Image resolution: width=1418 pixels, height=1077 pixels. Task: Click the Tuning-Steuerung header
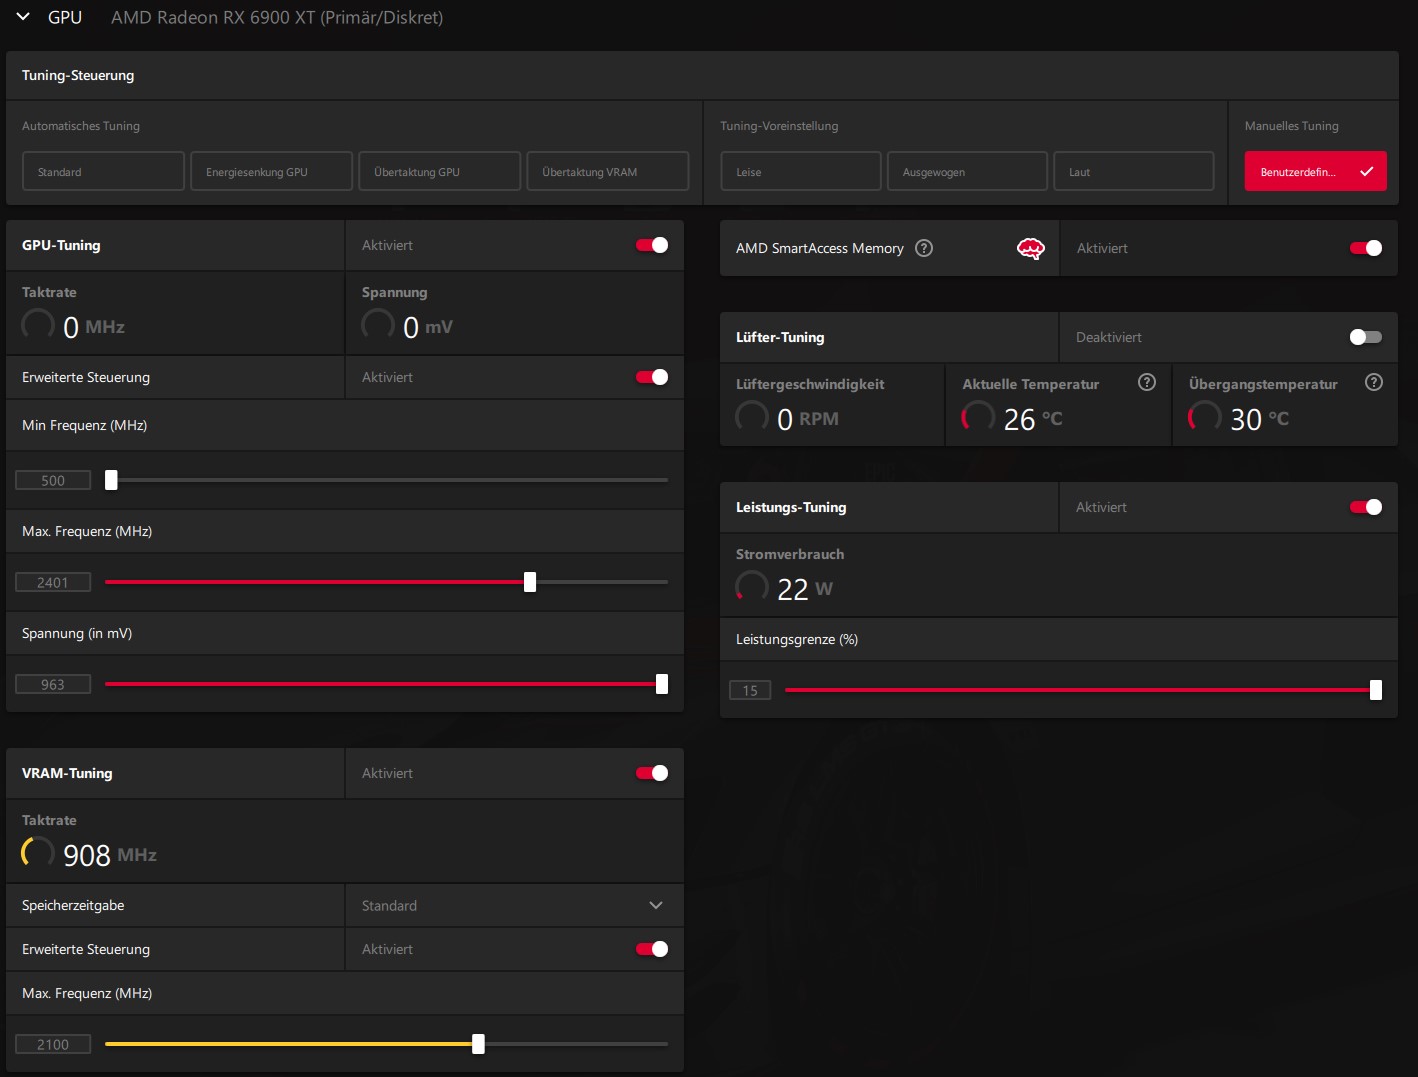[x=78, y=75]
